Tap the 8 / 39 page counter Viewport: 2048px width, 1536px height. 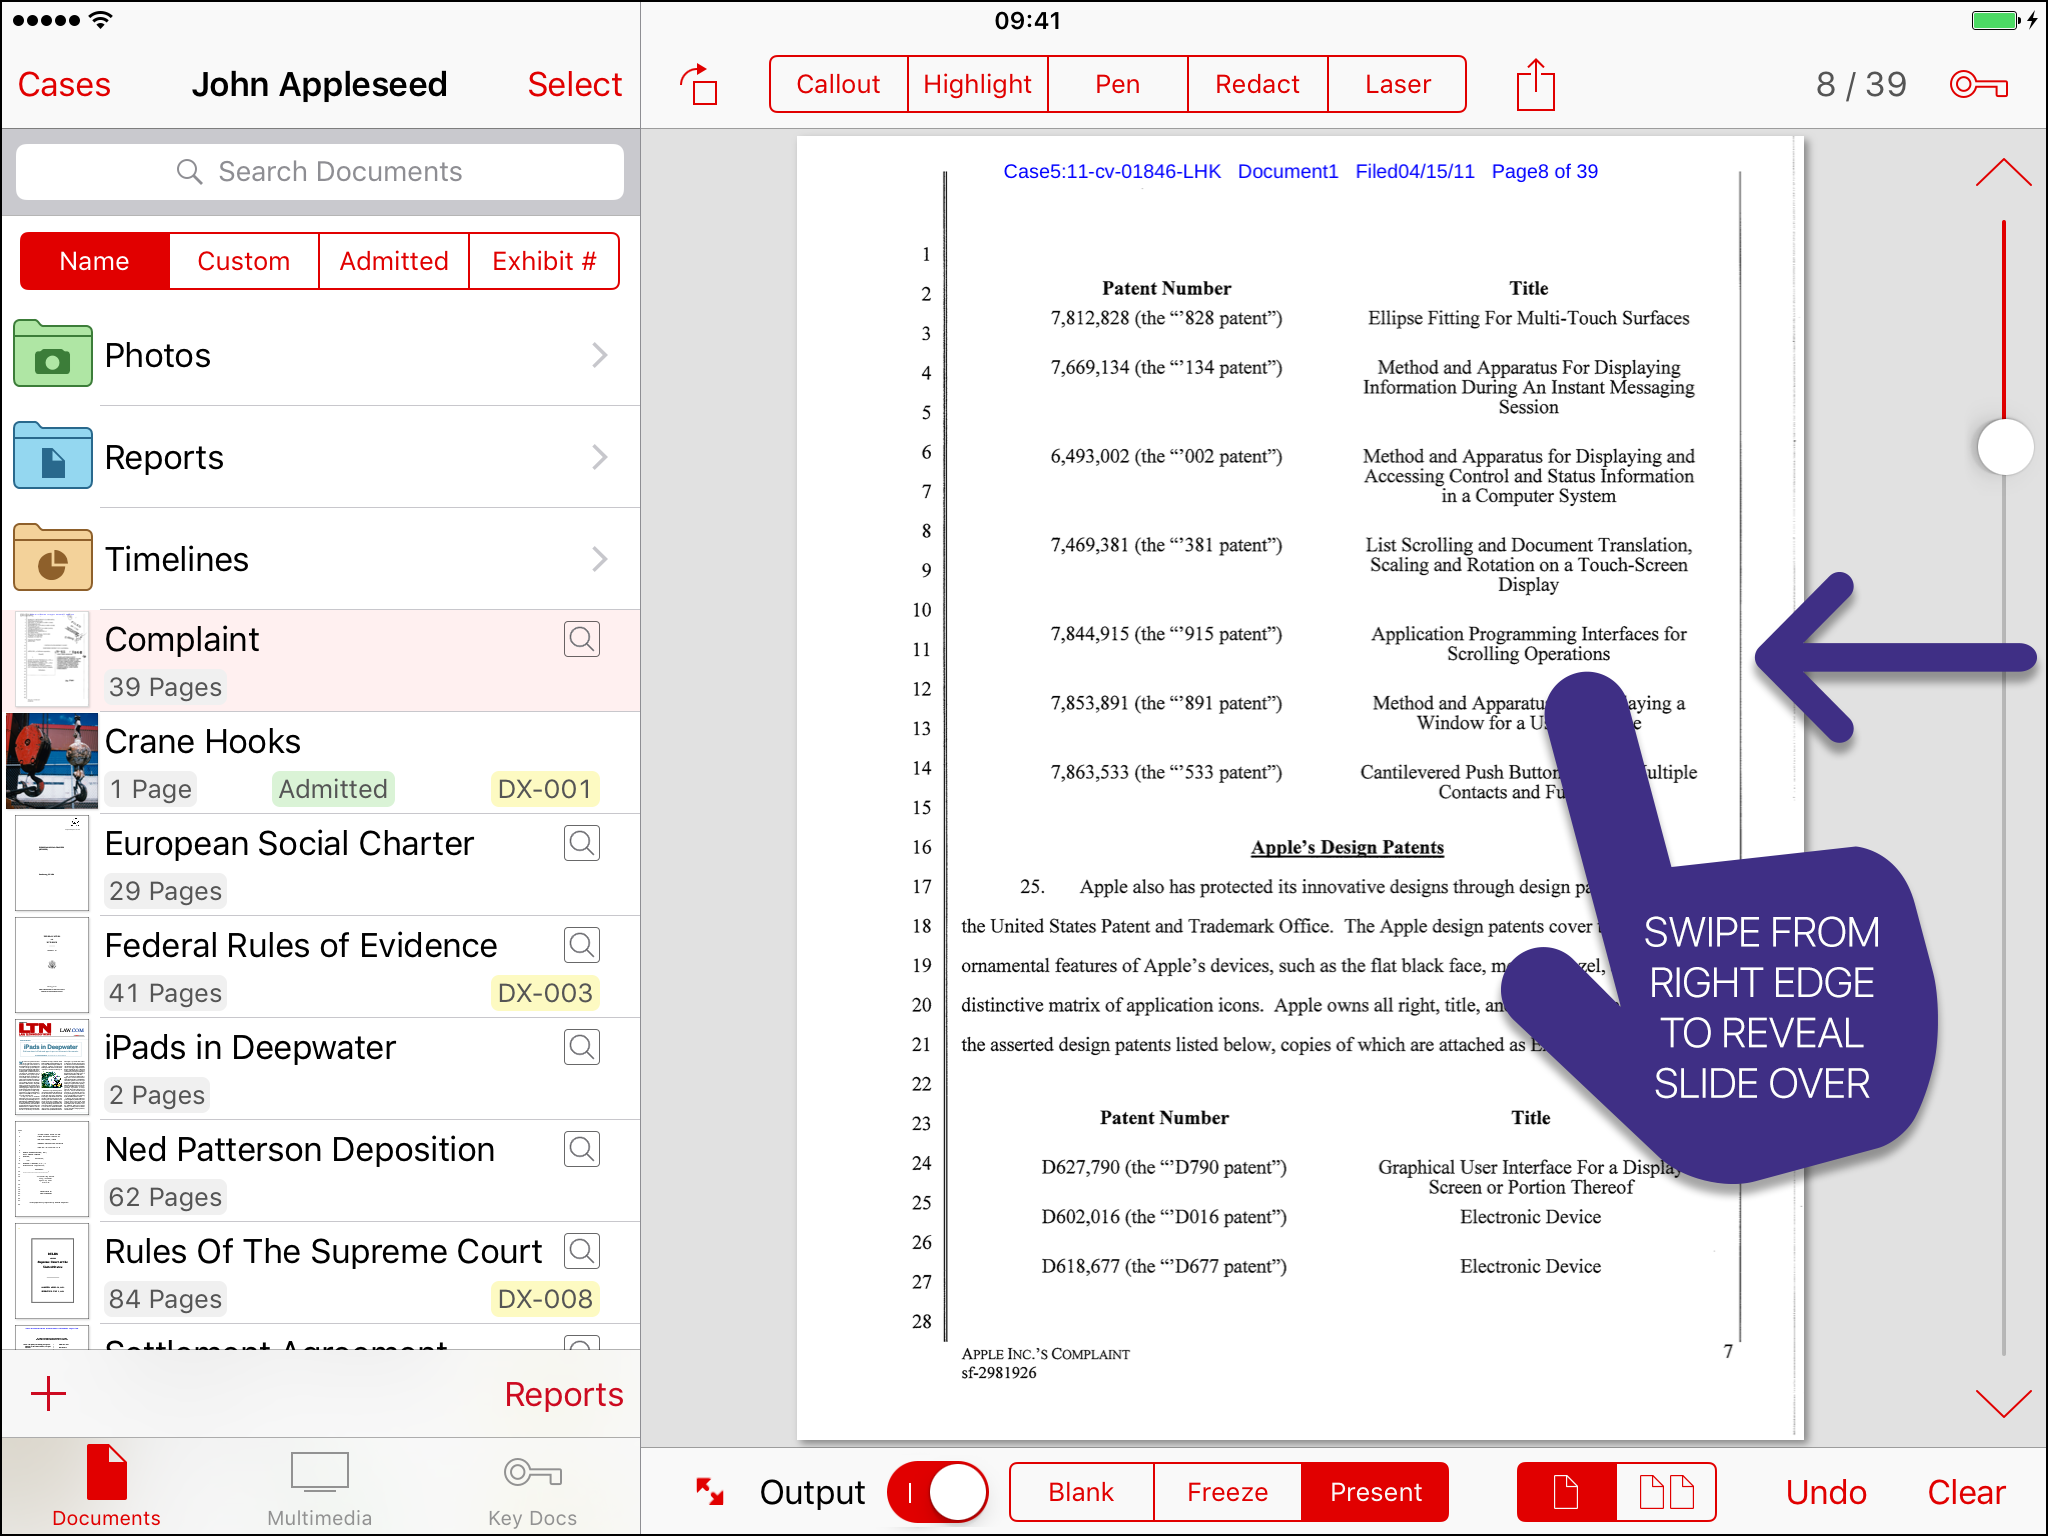[x=1861, y=85]
